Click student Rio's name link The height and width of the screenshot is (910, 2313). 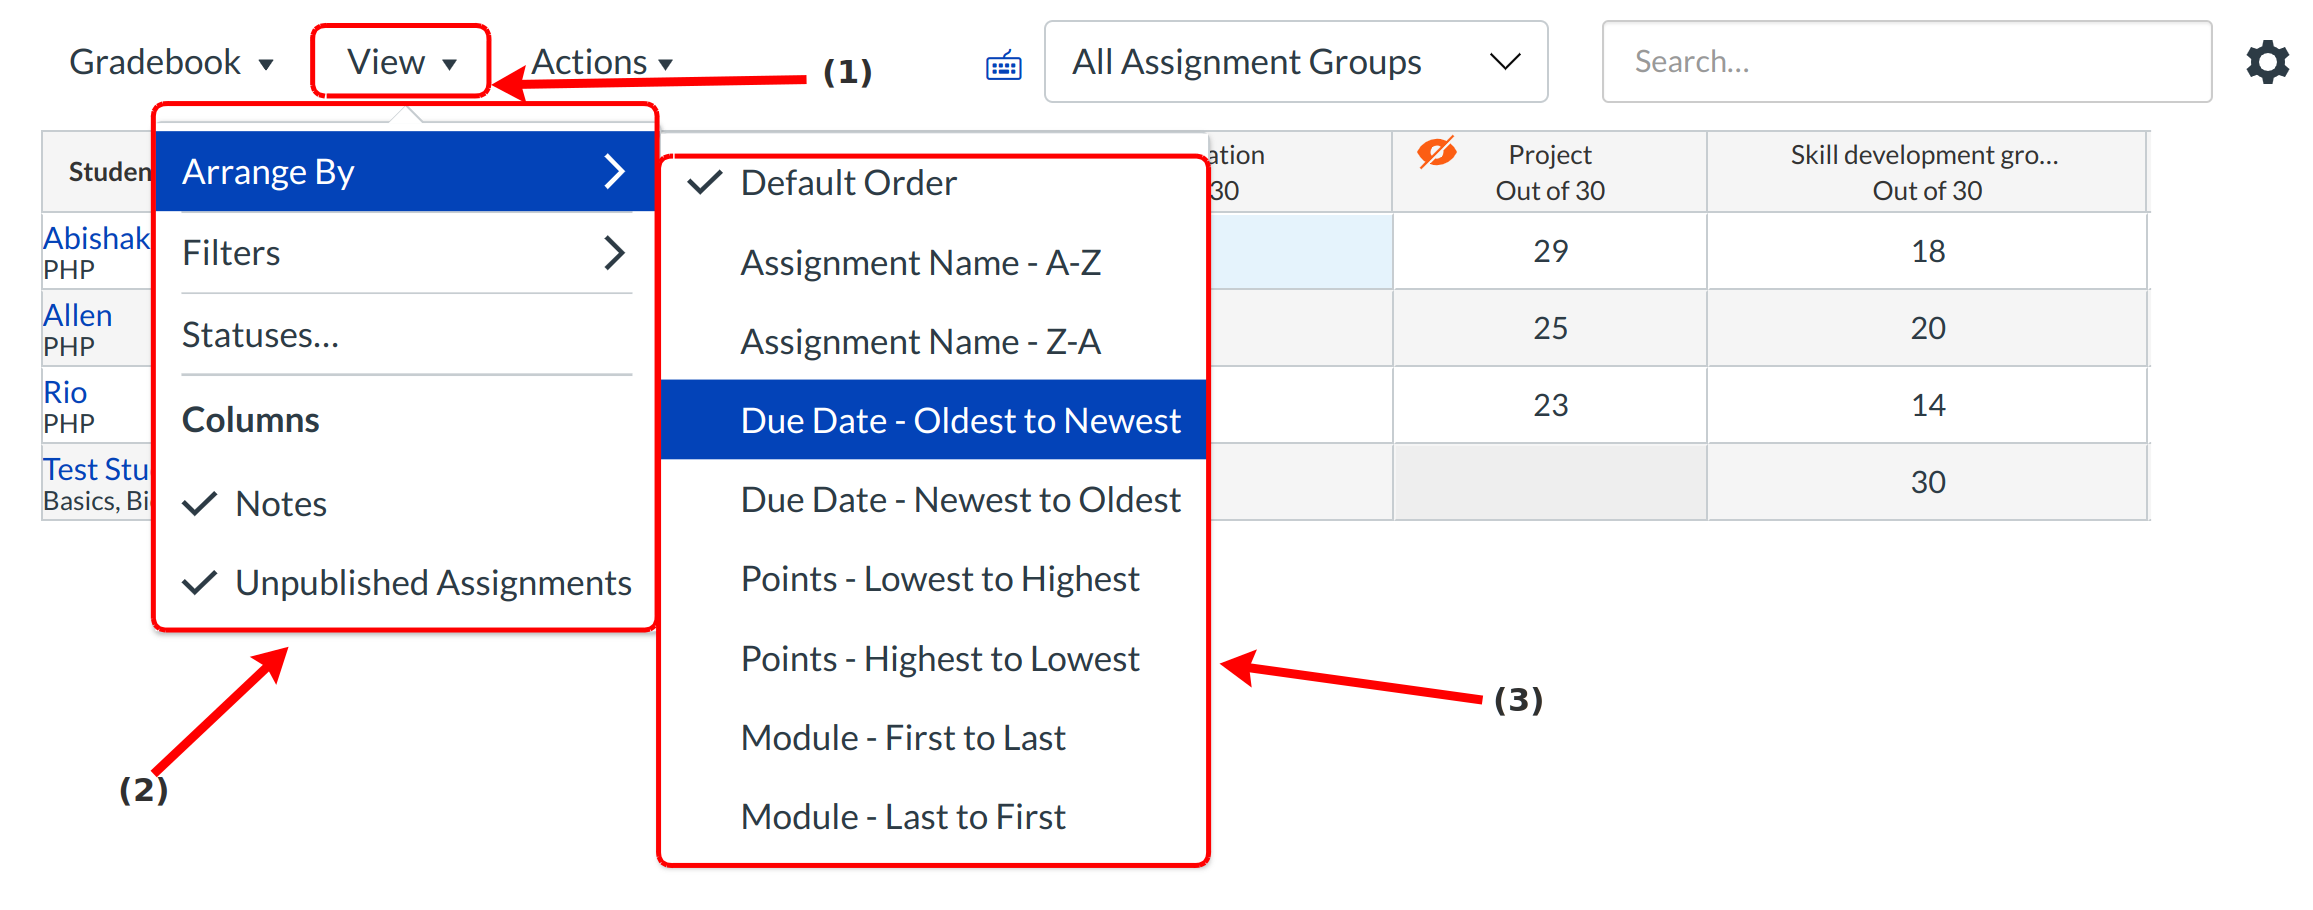[x=65, y=392]
